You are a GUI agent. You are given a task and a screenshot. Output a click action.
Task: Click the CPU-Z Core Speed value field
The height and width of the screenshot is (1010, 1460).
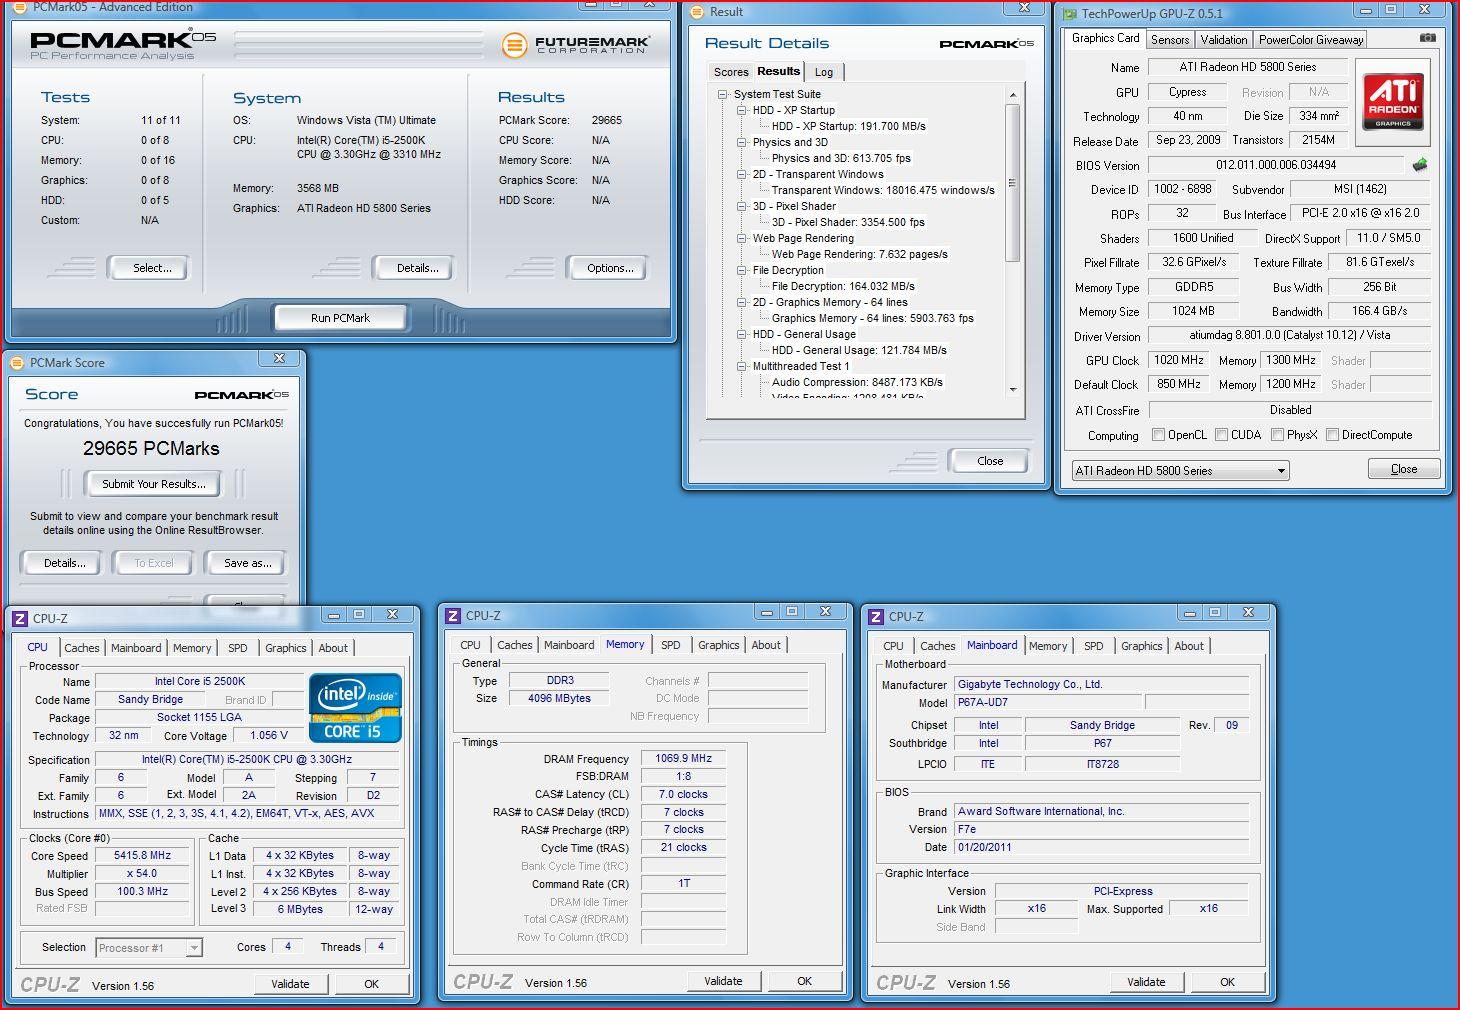[142, 856]
